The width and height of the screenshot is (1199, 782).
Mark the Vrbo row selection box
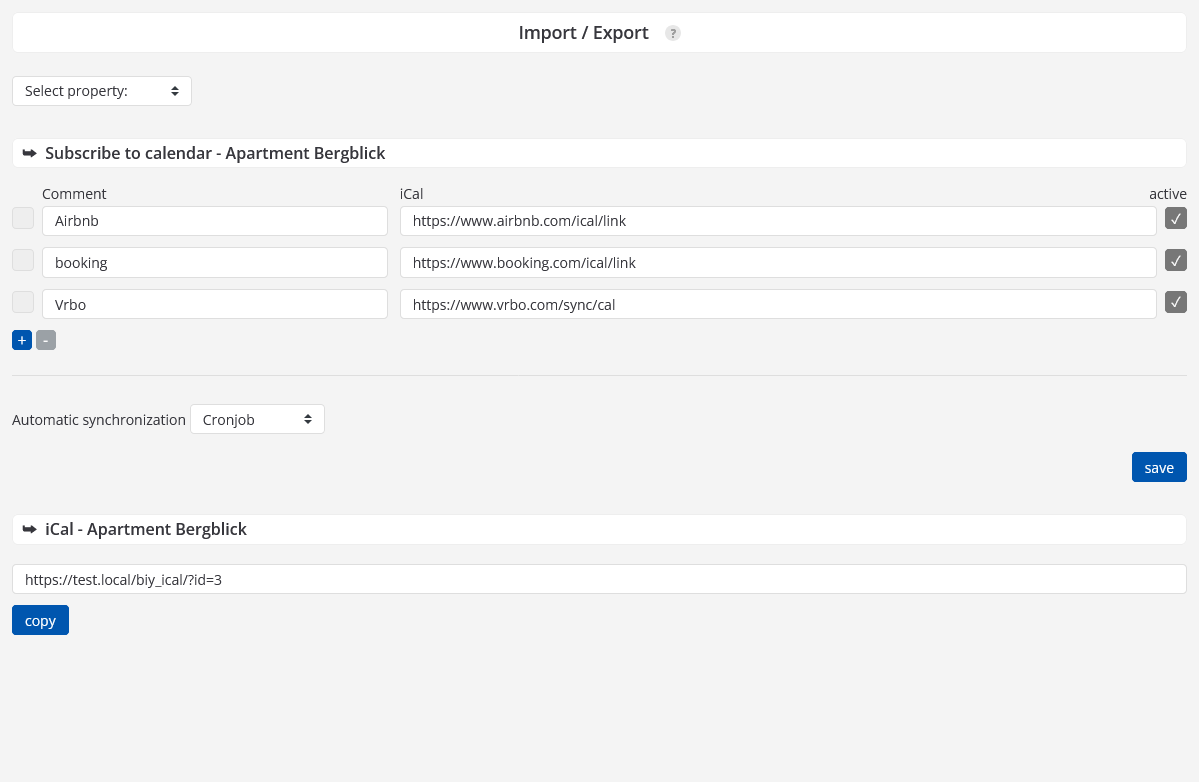pos(23,302)
